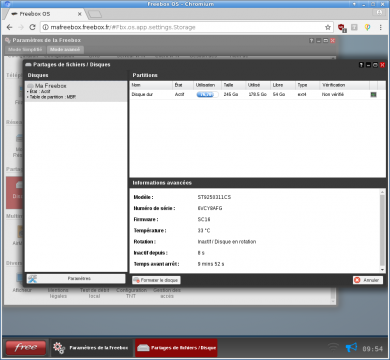Click the browser back arrow
390x360 pixels.
point(10,27)
